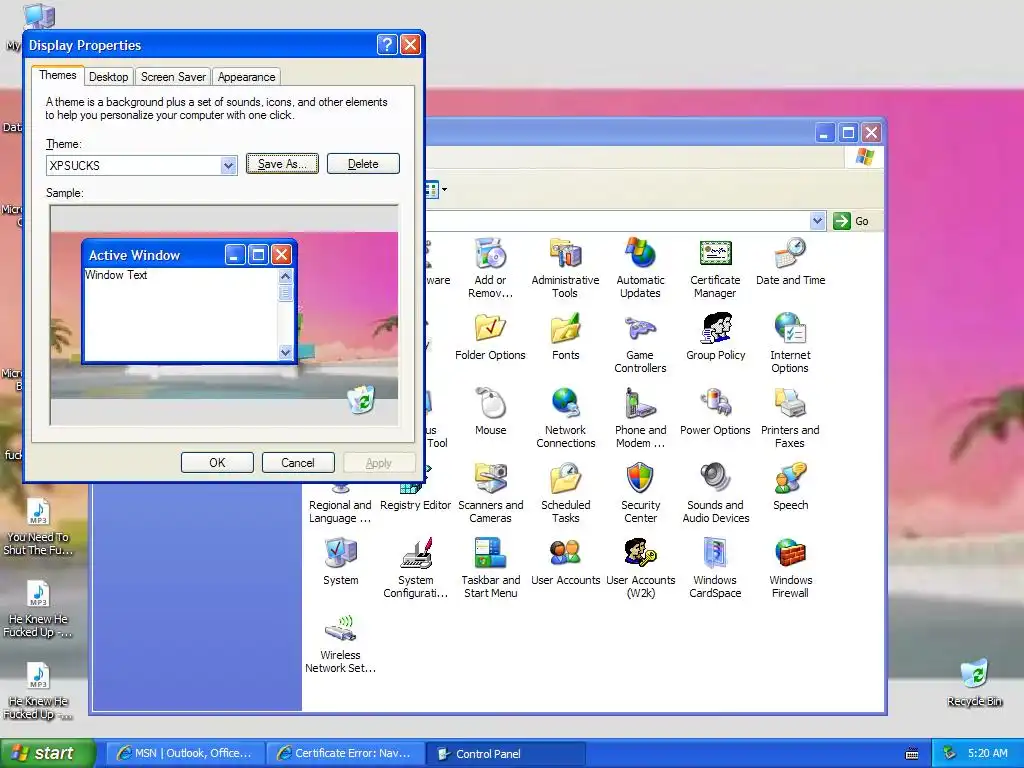Viewport: 1024px width, 768px height.
Task: Open Folder Options icon
Action: click(x=490, y=337)
